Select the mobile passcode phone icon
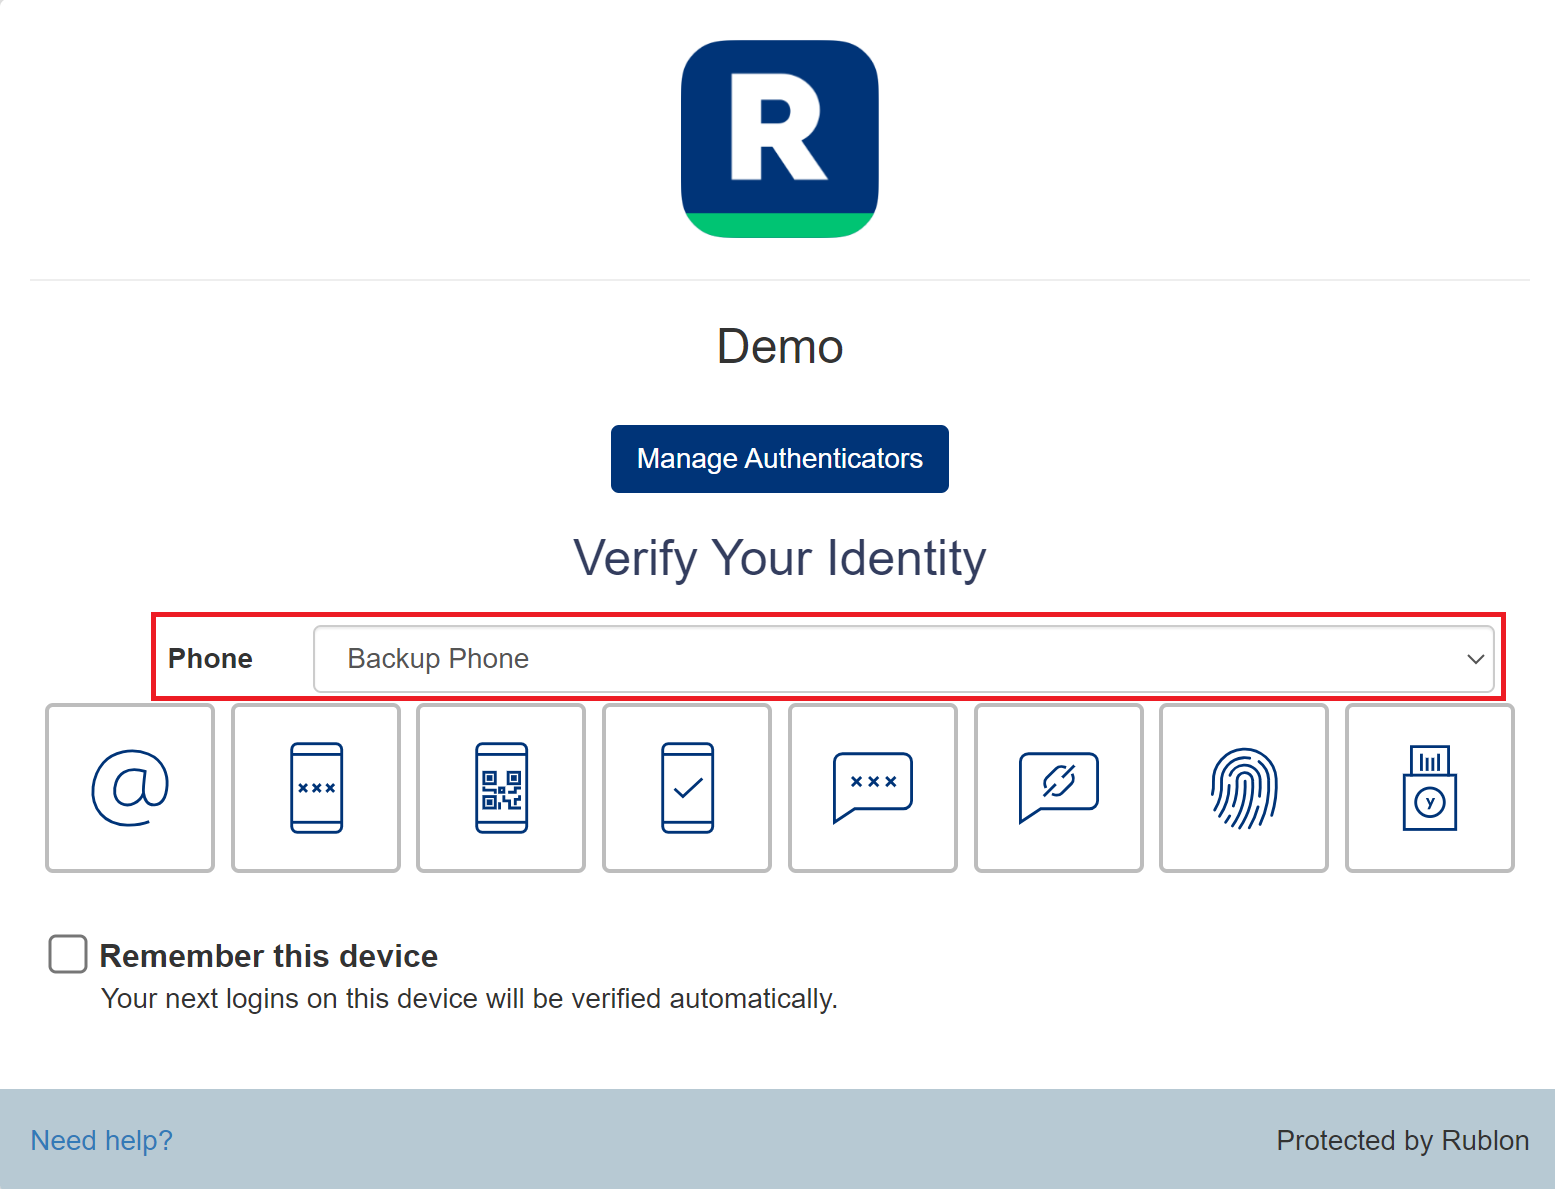Screen dimensions: 1555x1189 316,788
